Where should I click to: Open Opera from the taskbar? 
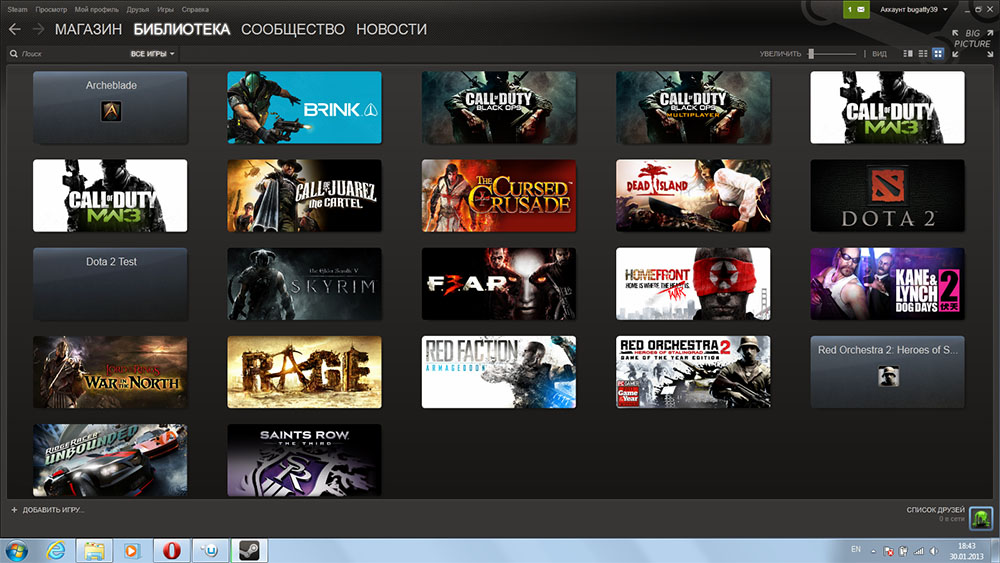pyautogui.click(x=171, y=550)
